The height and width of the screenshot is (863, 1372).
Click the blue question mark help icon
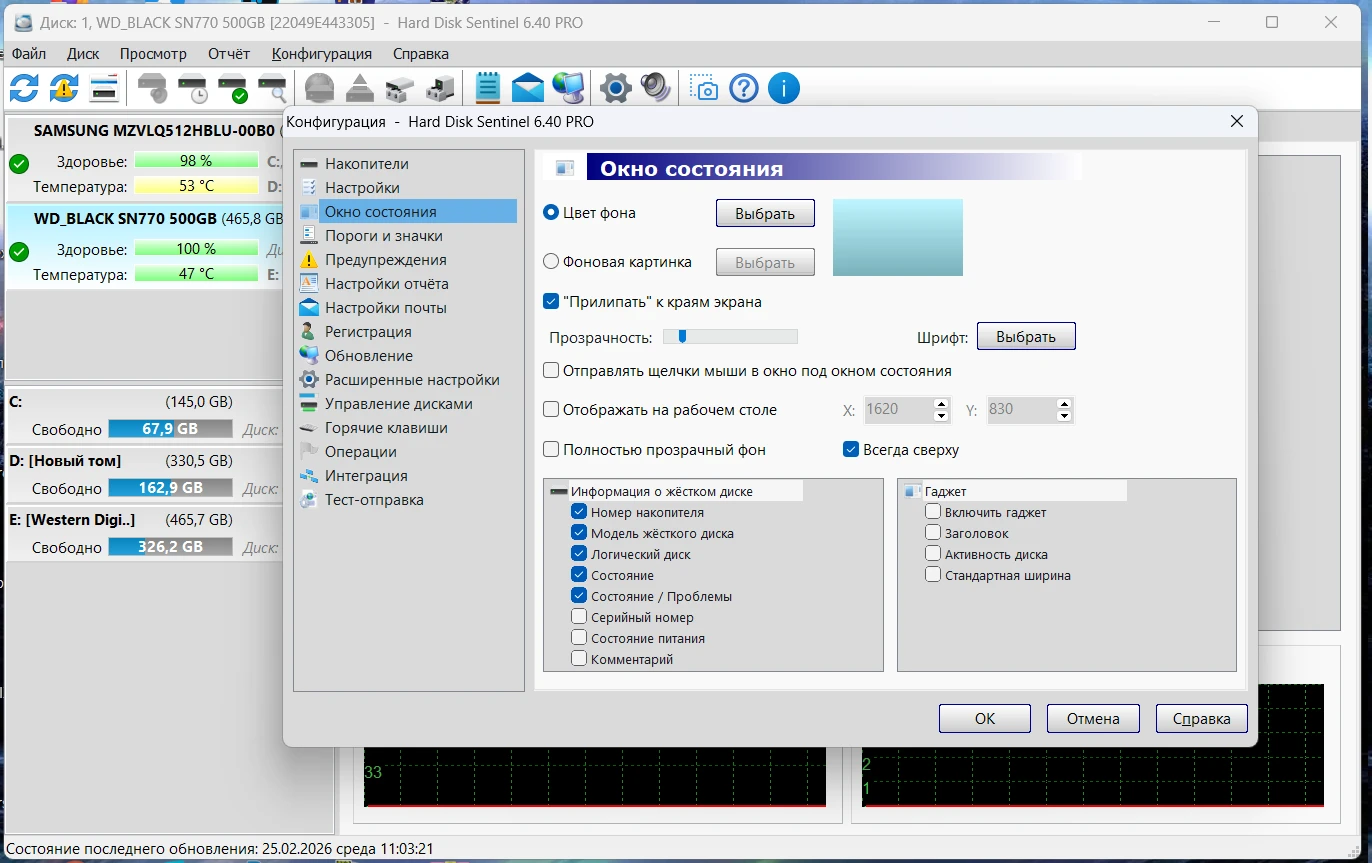tap(744, 88)
